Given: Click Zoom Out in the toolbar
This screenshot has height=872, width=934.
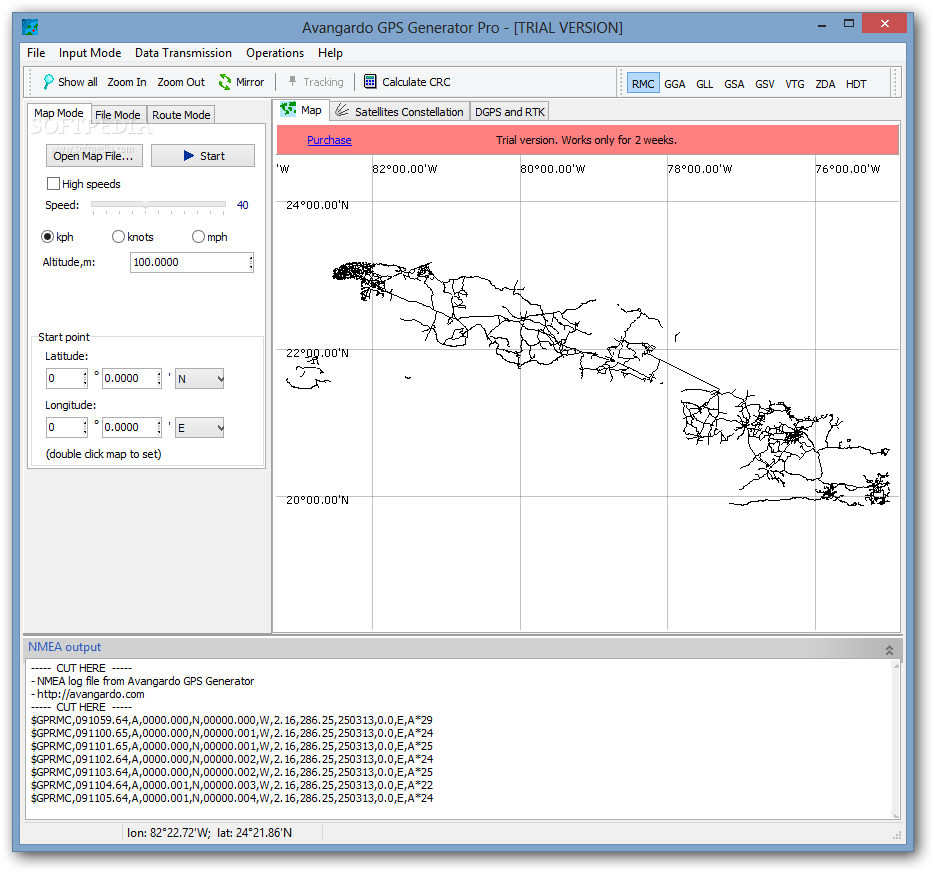Looking at the screenshot, I should 180,82.
